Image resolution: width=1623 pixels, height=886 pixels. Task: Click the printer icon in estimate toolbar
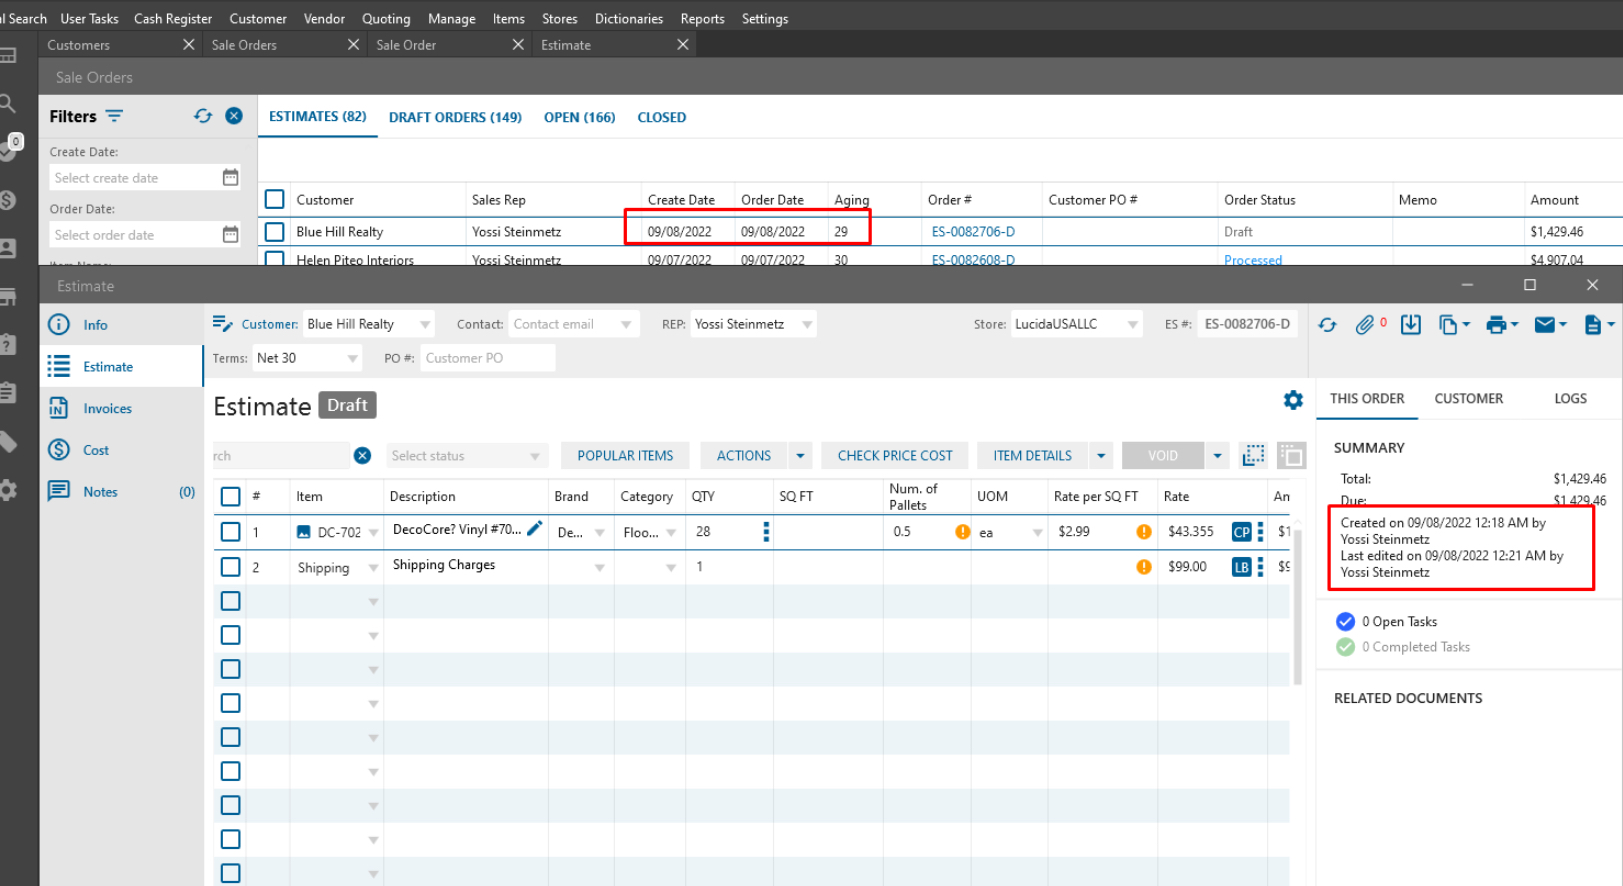pyautogui.click(x=1496, y=325)
